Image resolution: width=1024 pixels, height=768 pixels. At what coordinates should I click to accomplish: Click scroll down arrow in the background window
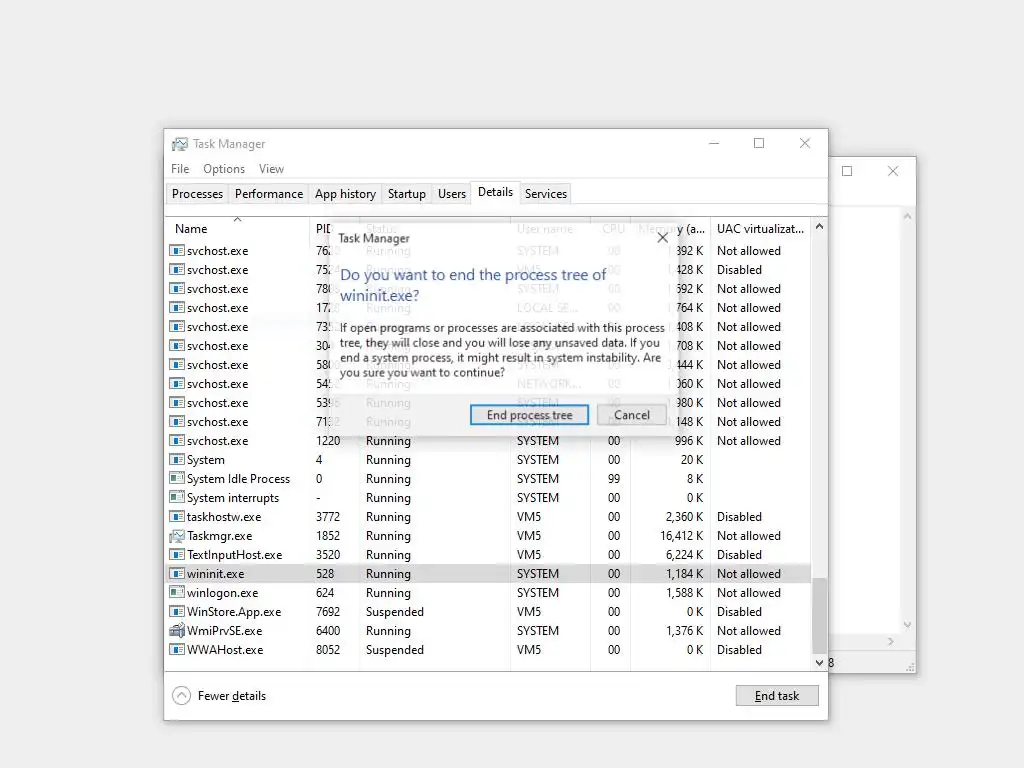click(907, 625)
